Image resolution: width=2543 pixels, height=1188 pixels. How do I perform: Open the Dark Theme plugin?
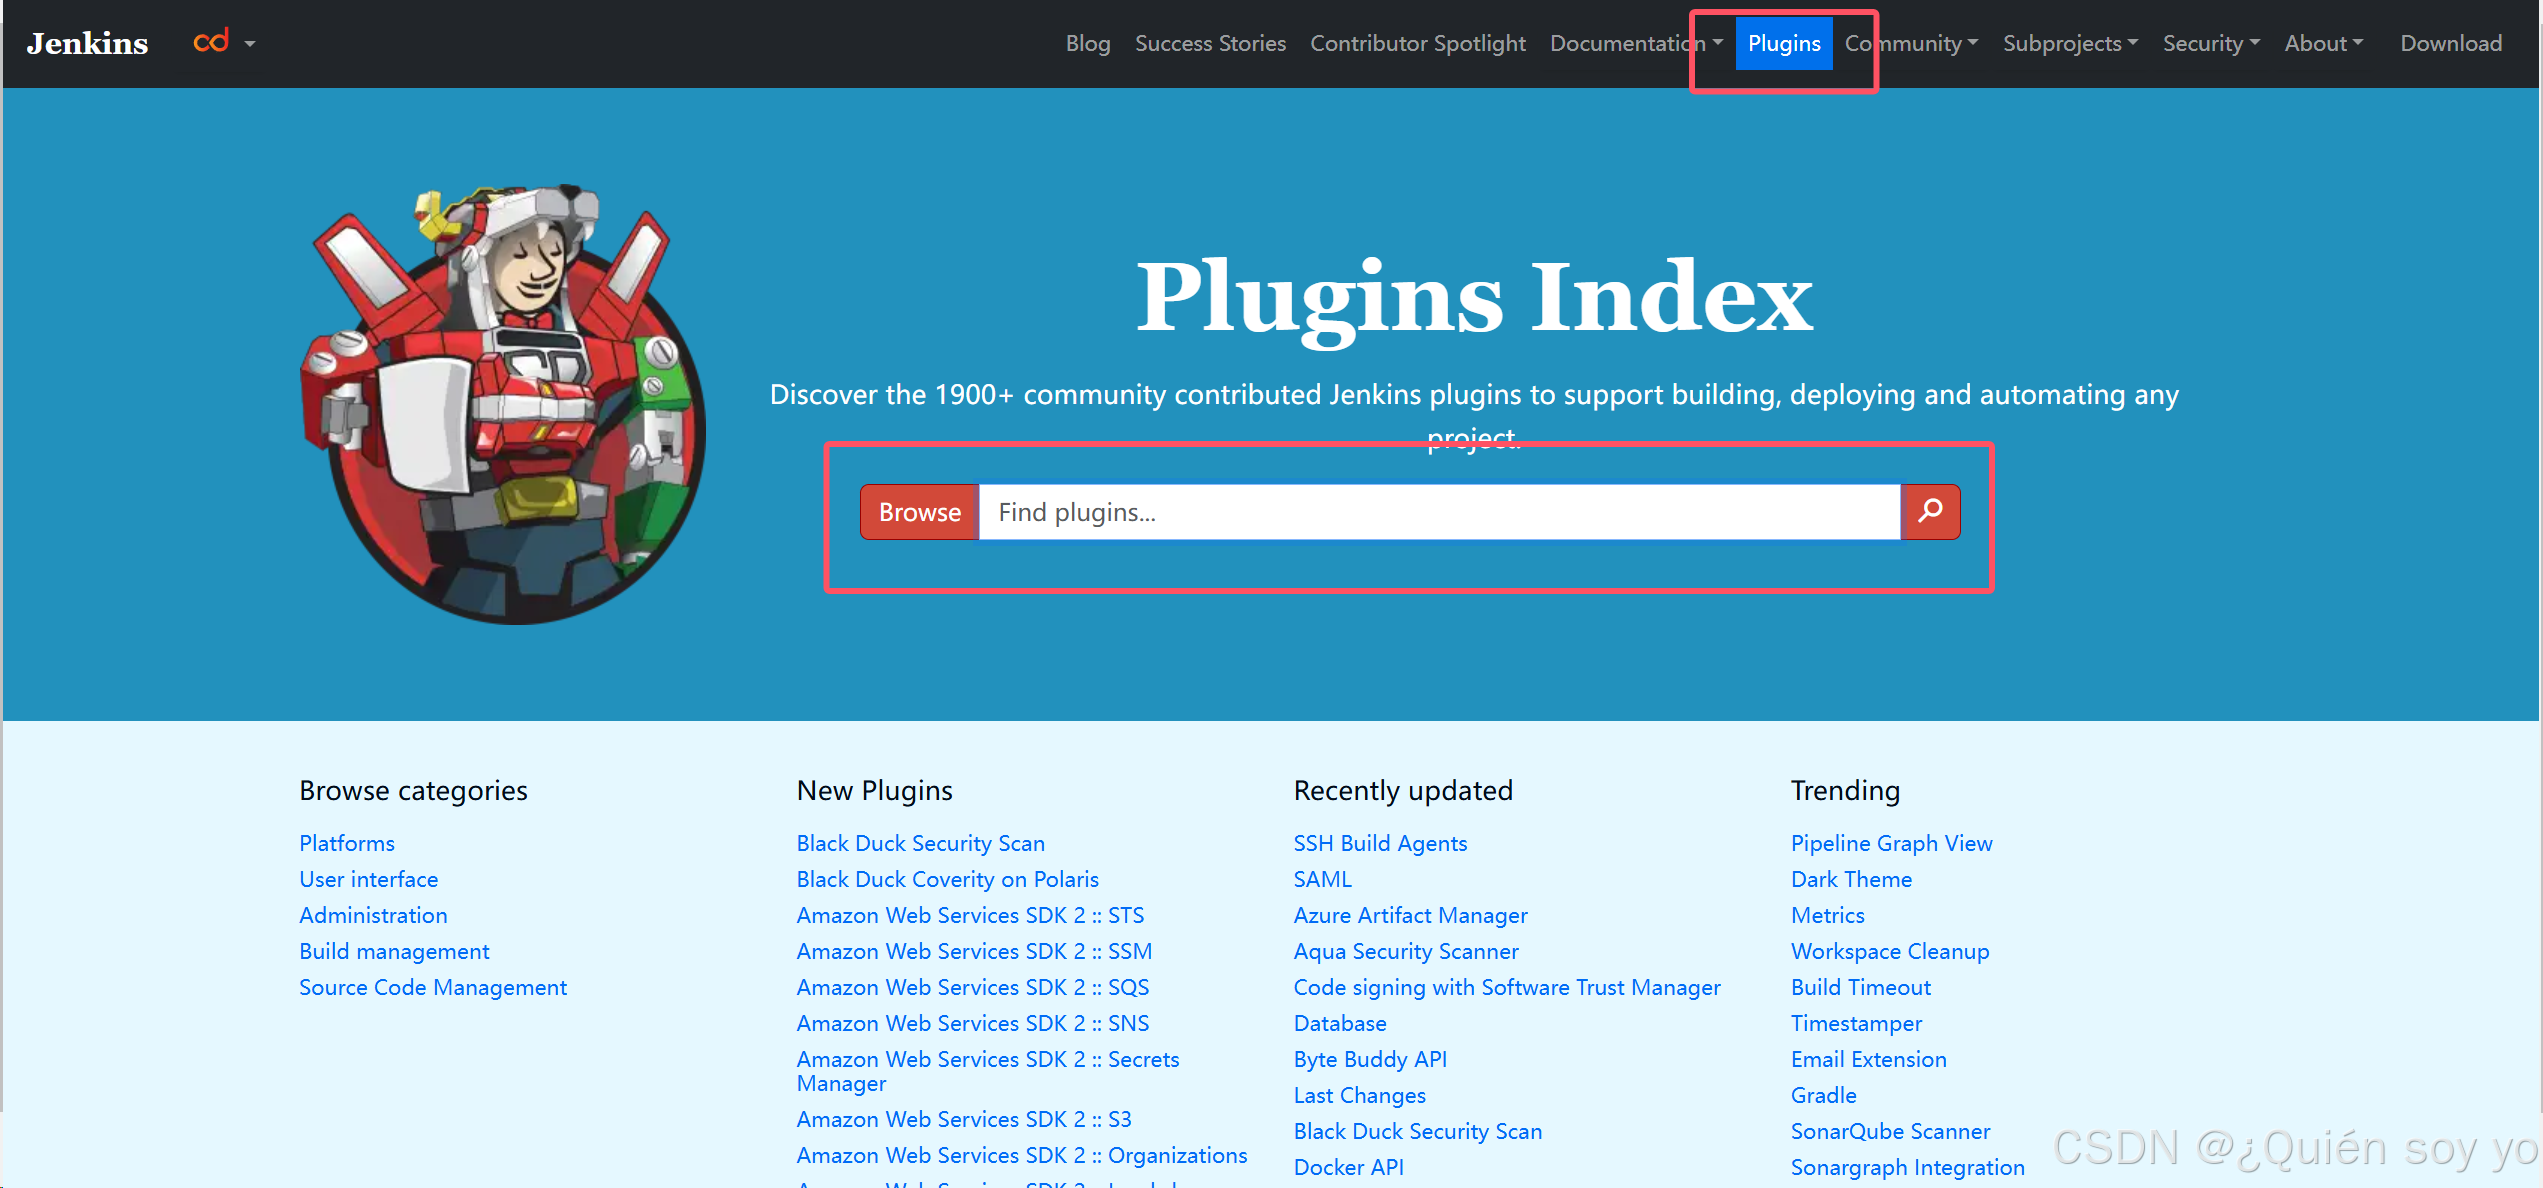coord(1851,879)
